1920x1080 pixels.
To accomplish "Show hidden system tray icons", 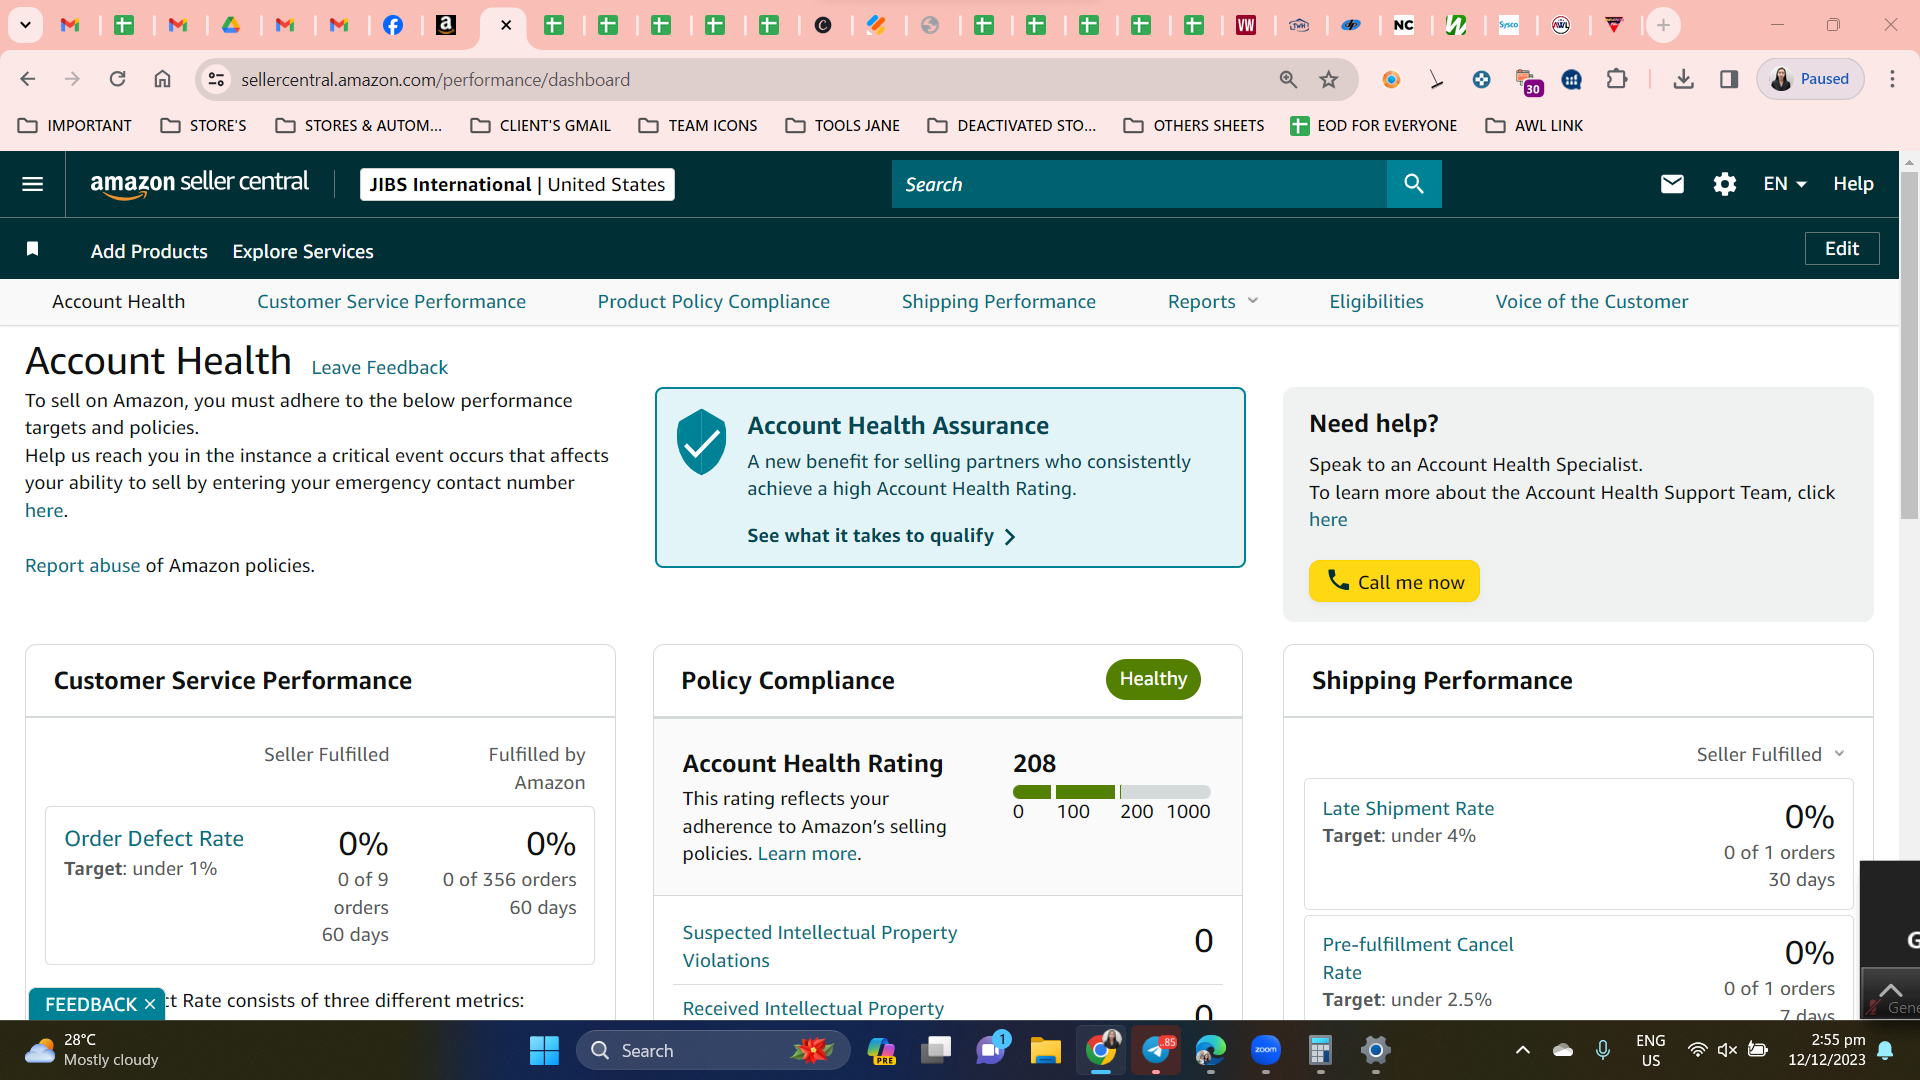I will [1522, 1050].
